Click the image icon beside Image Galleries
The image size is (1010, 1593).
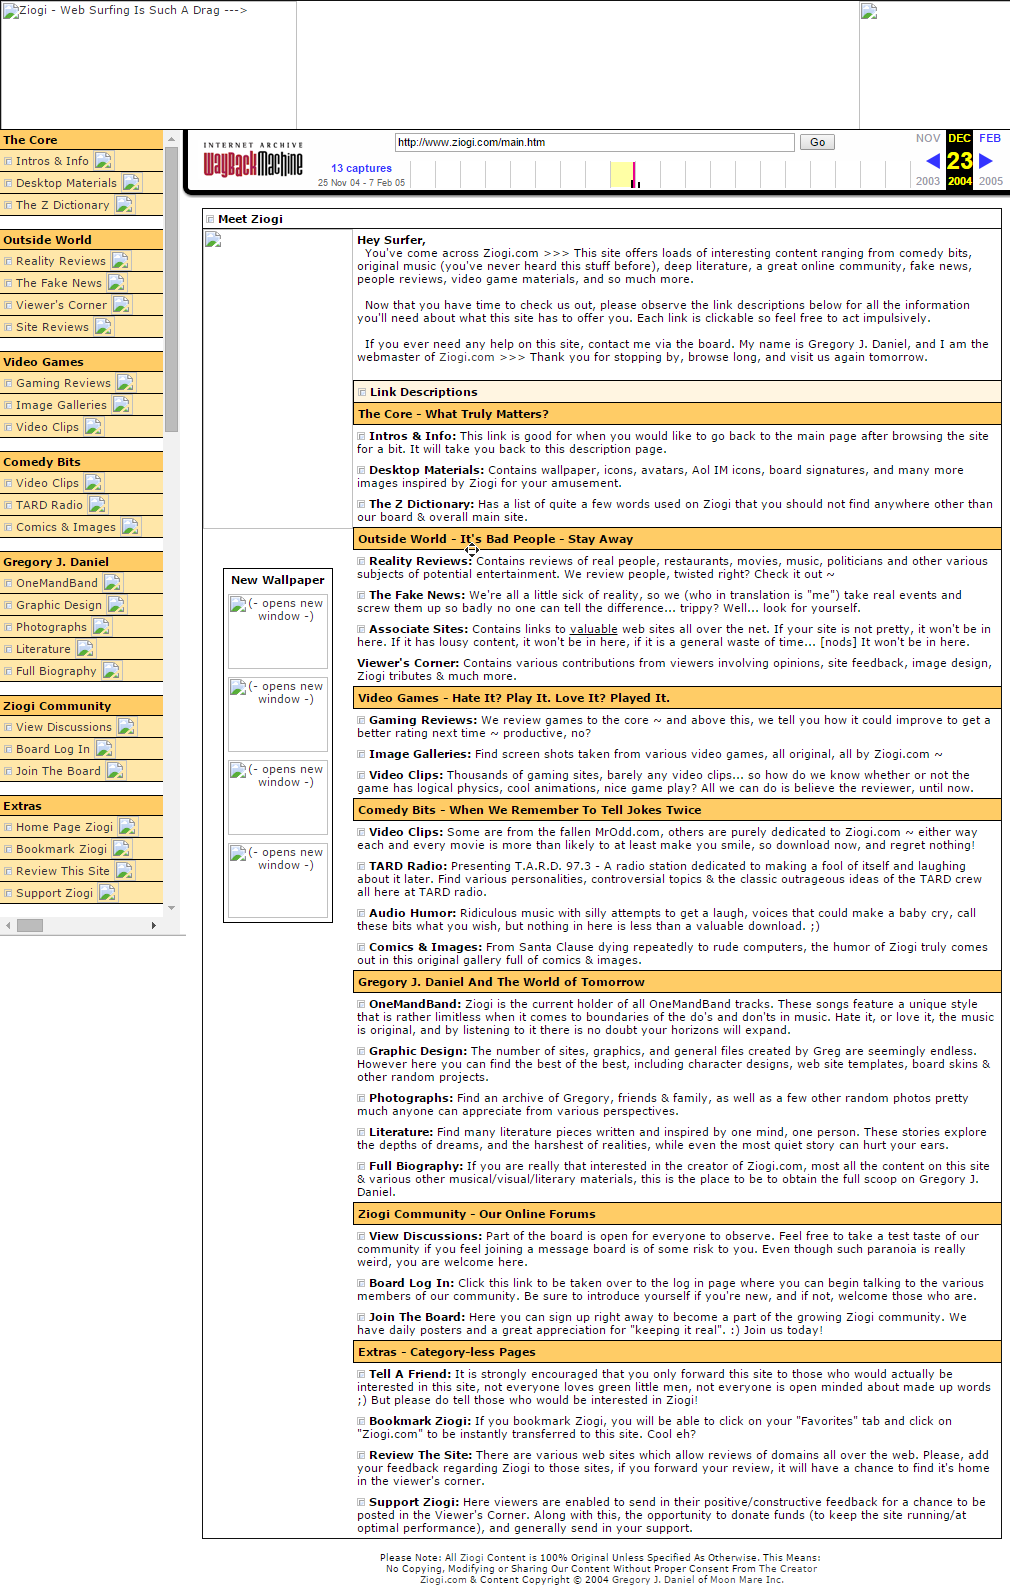pos(122,405)
